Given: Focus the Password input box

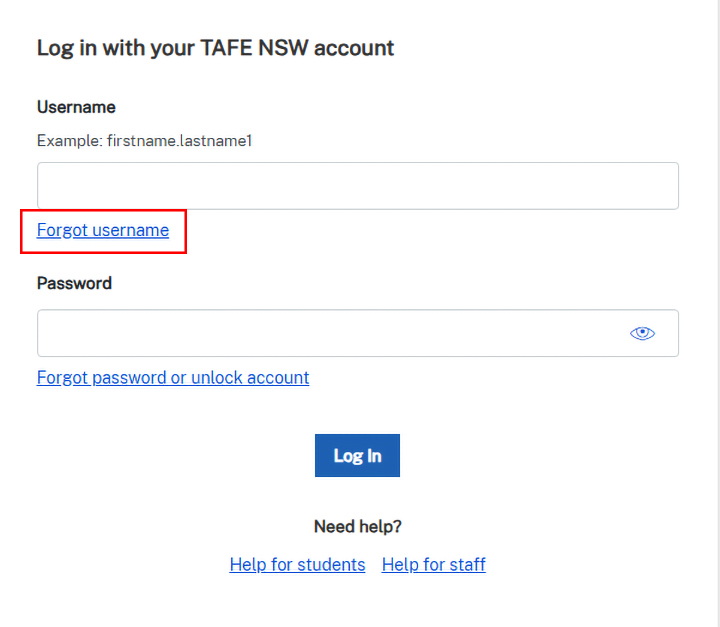Looking at the screenshot, I should point(330,333).
